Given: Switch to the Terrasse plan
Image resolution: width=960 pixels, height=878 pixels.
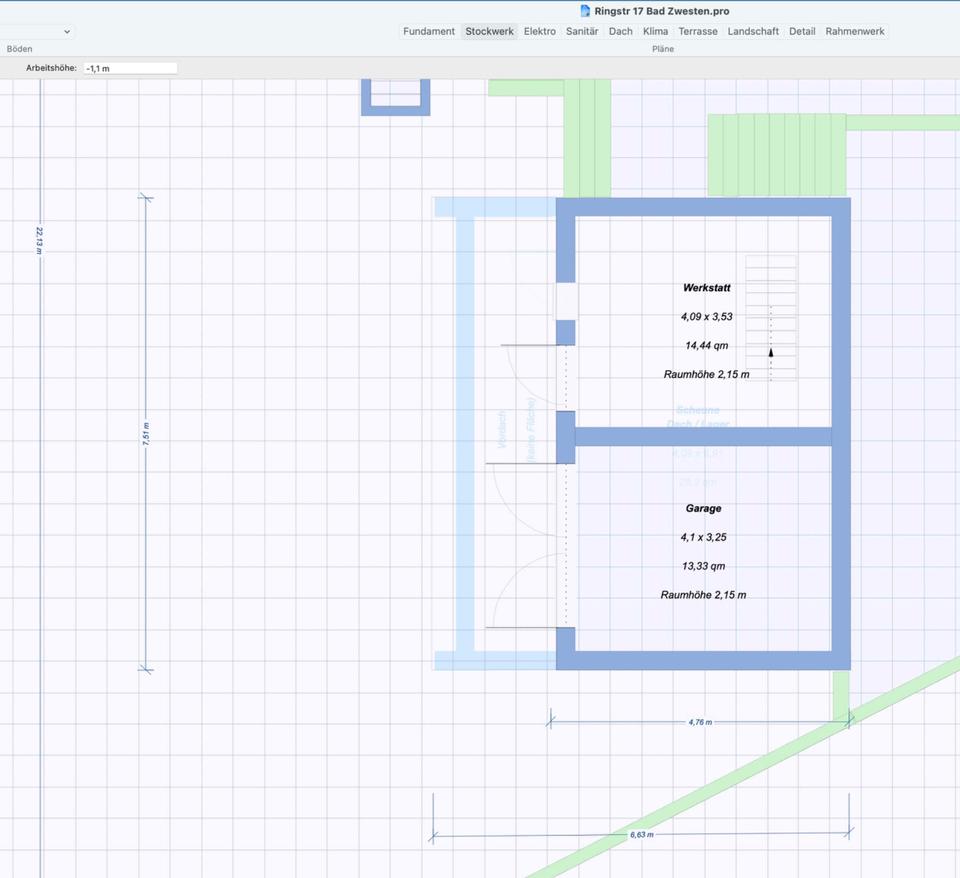Looking at the screenshot, I should point(698,31).
